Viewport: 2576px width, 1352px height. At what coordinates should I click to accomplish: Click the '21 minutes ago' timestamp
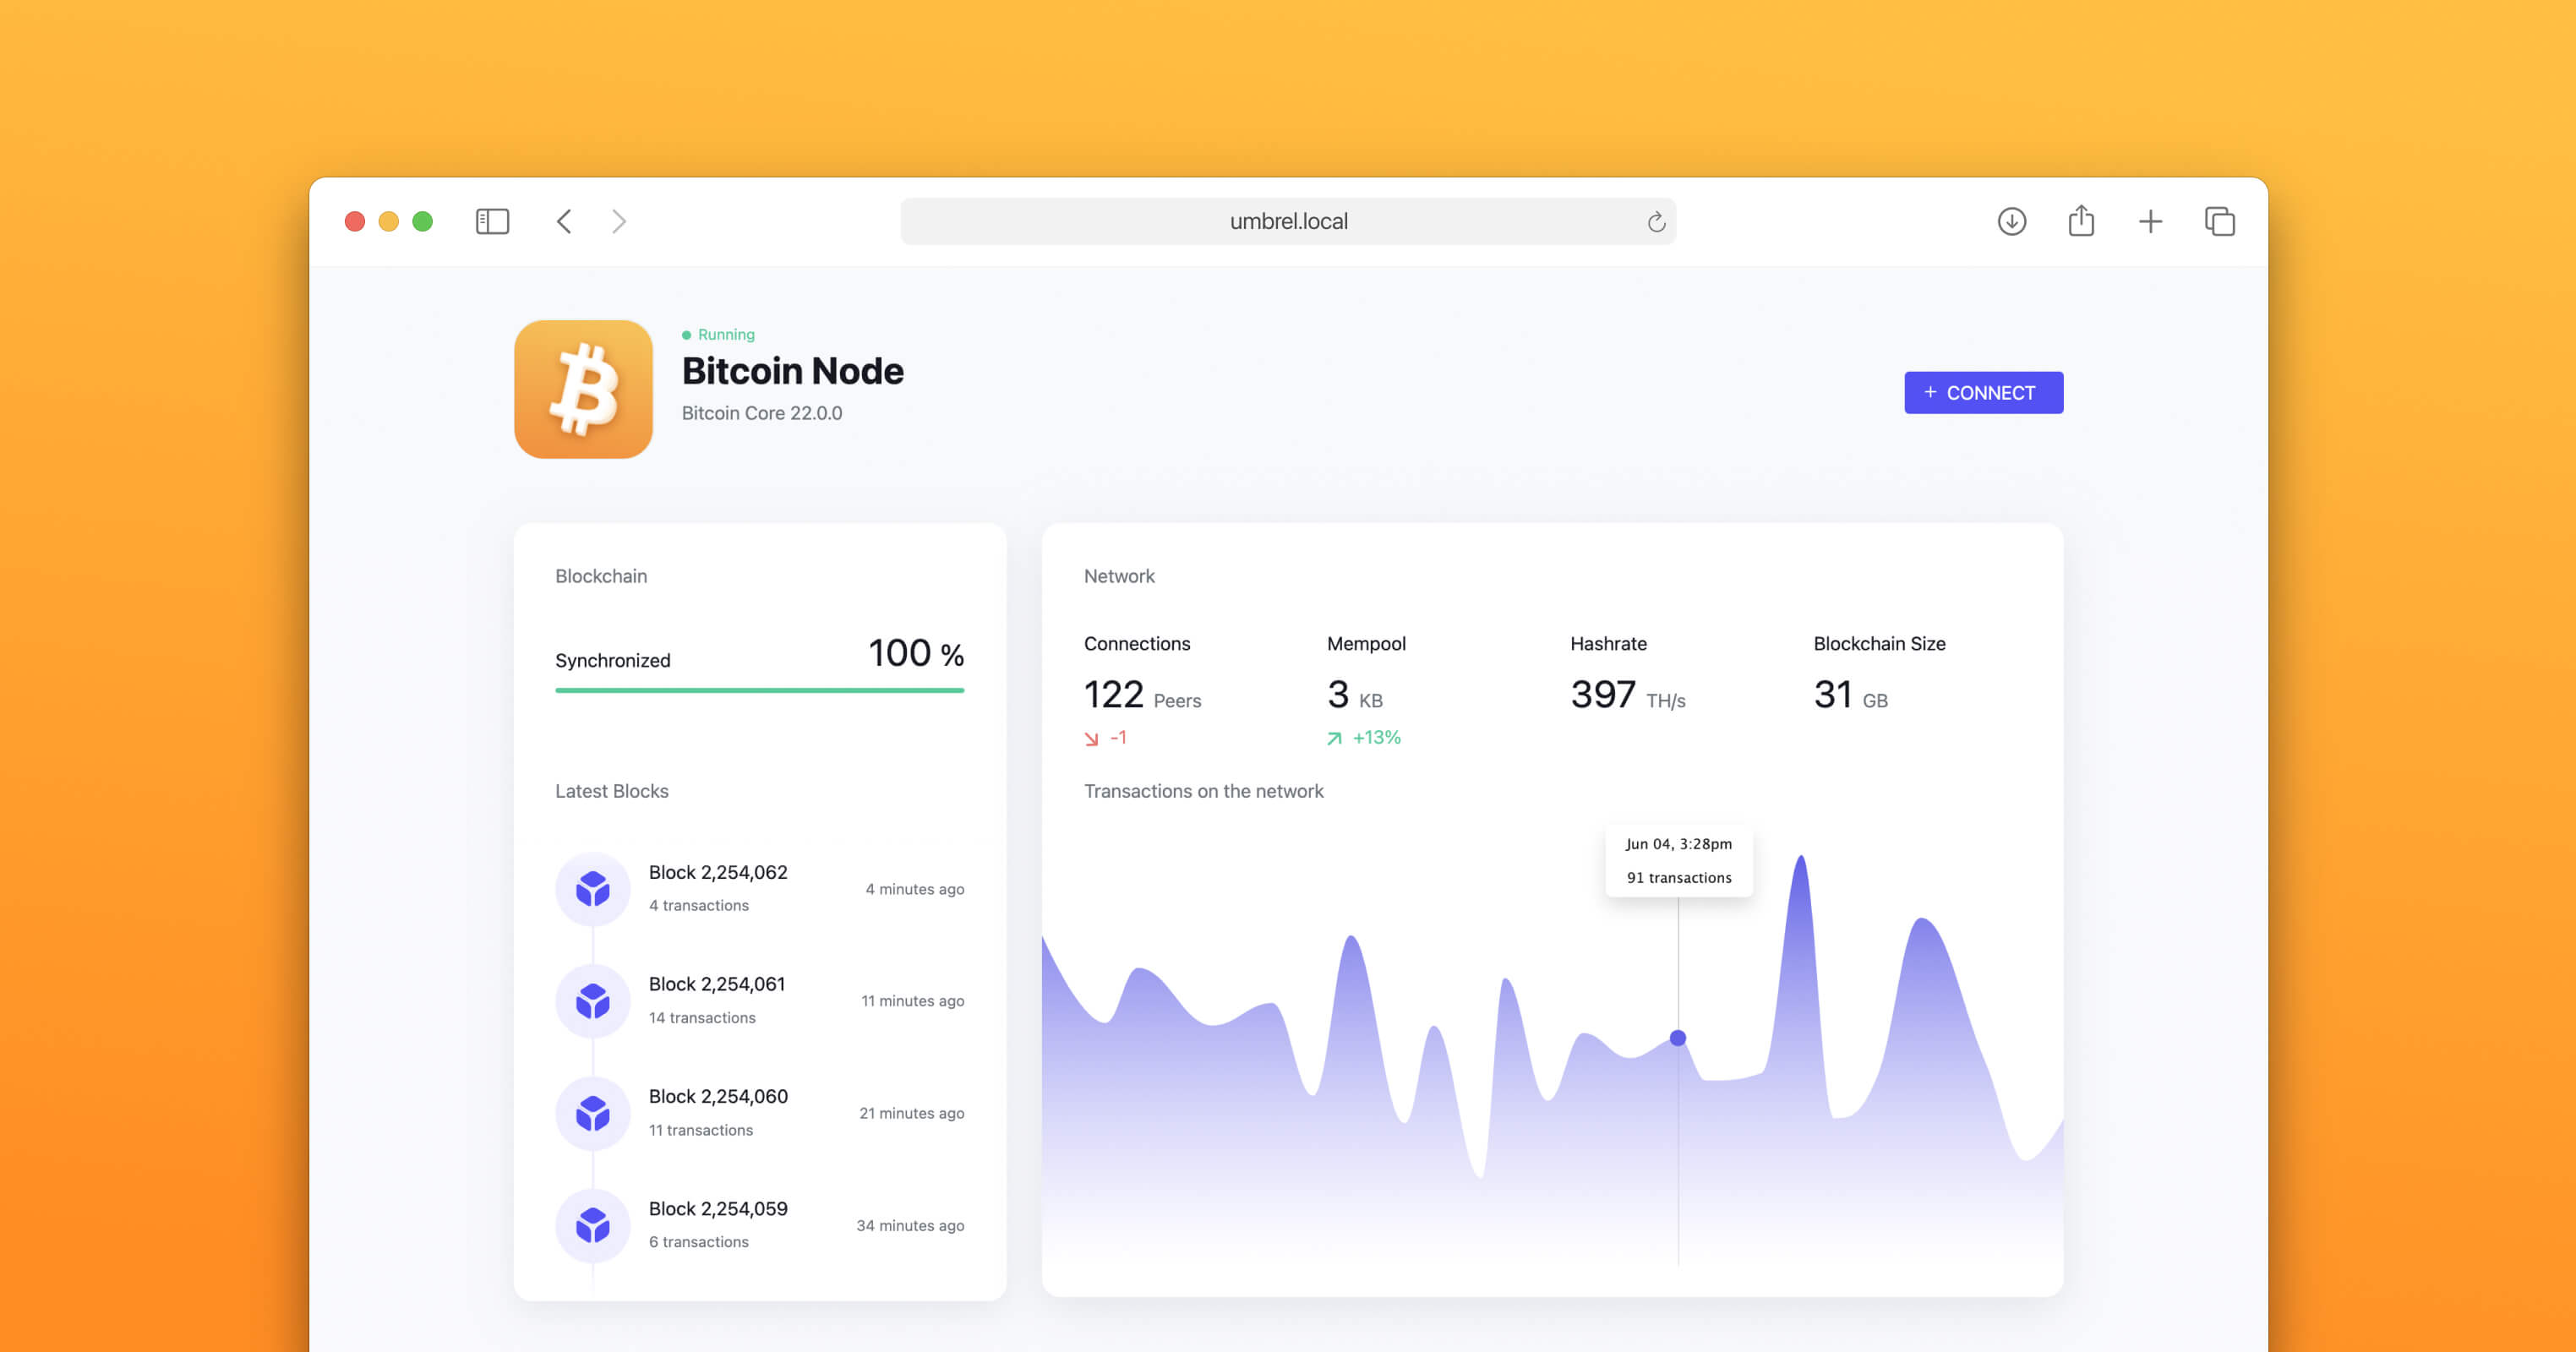coord(911,1113)
